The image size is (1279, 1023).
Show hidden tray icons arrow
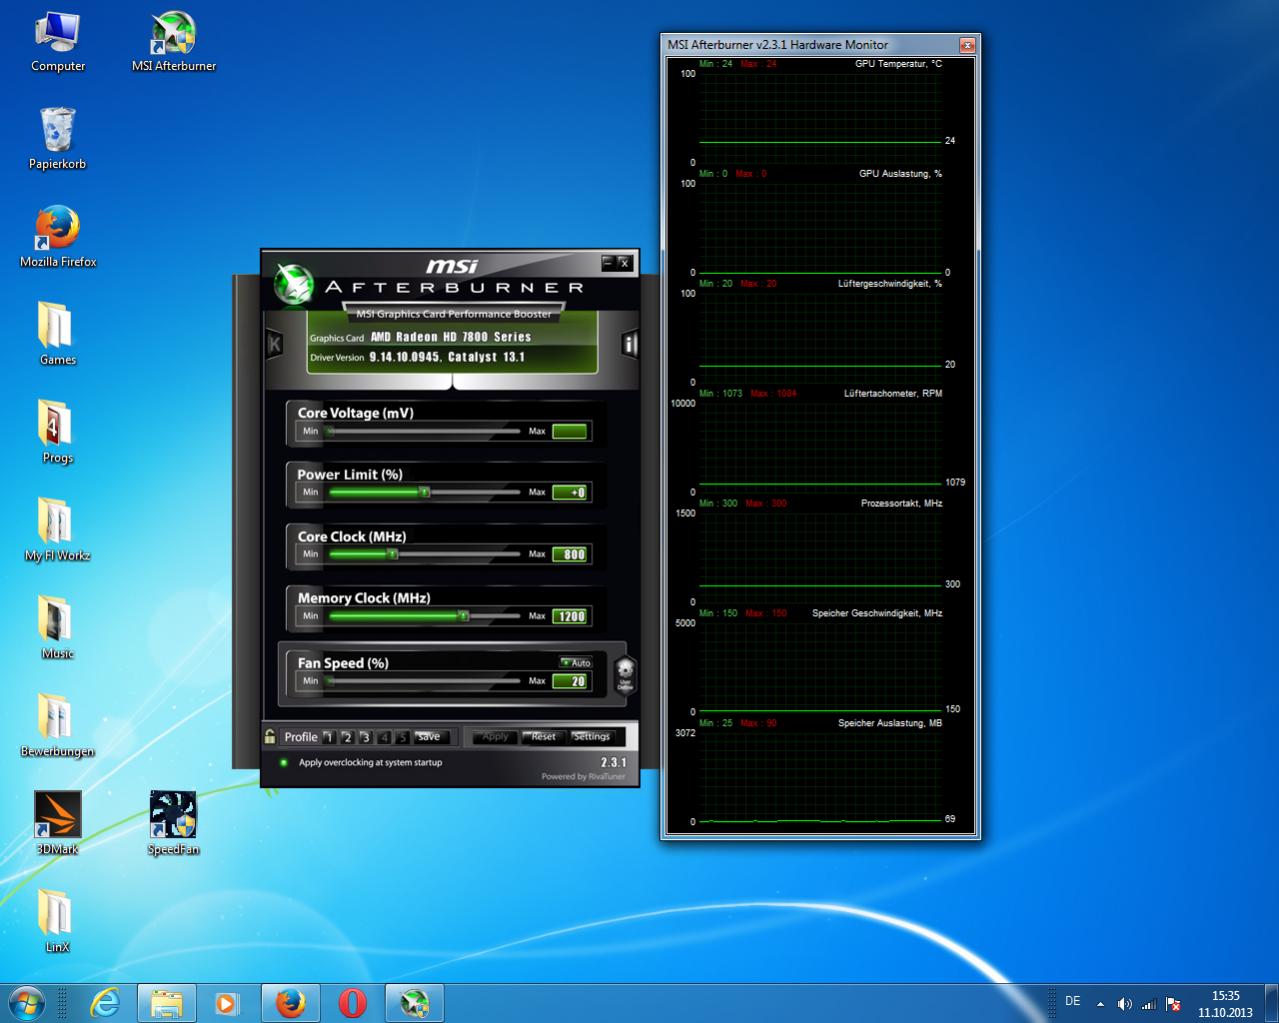point(1100,1003)
